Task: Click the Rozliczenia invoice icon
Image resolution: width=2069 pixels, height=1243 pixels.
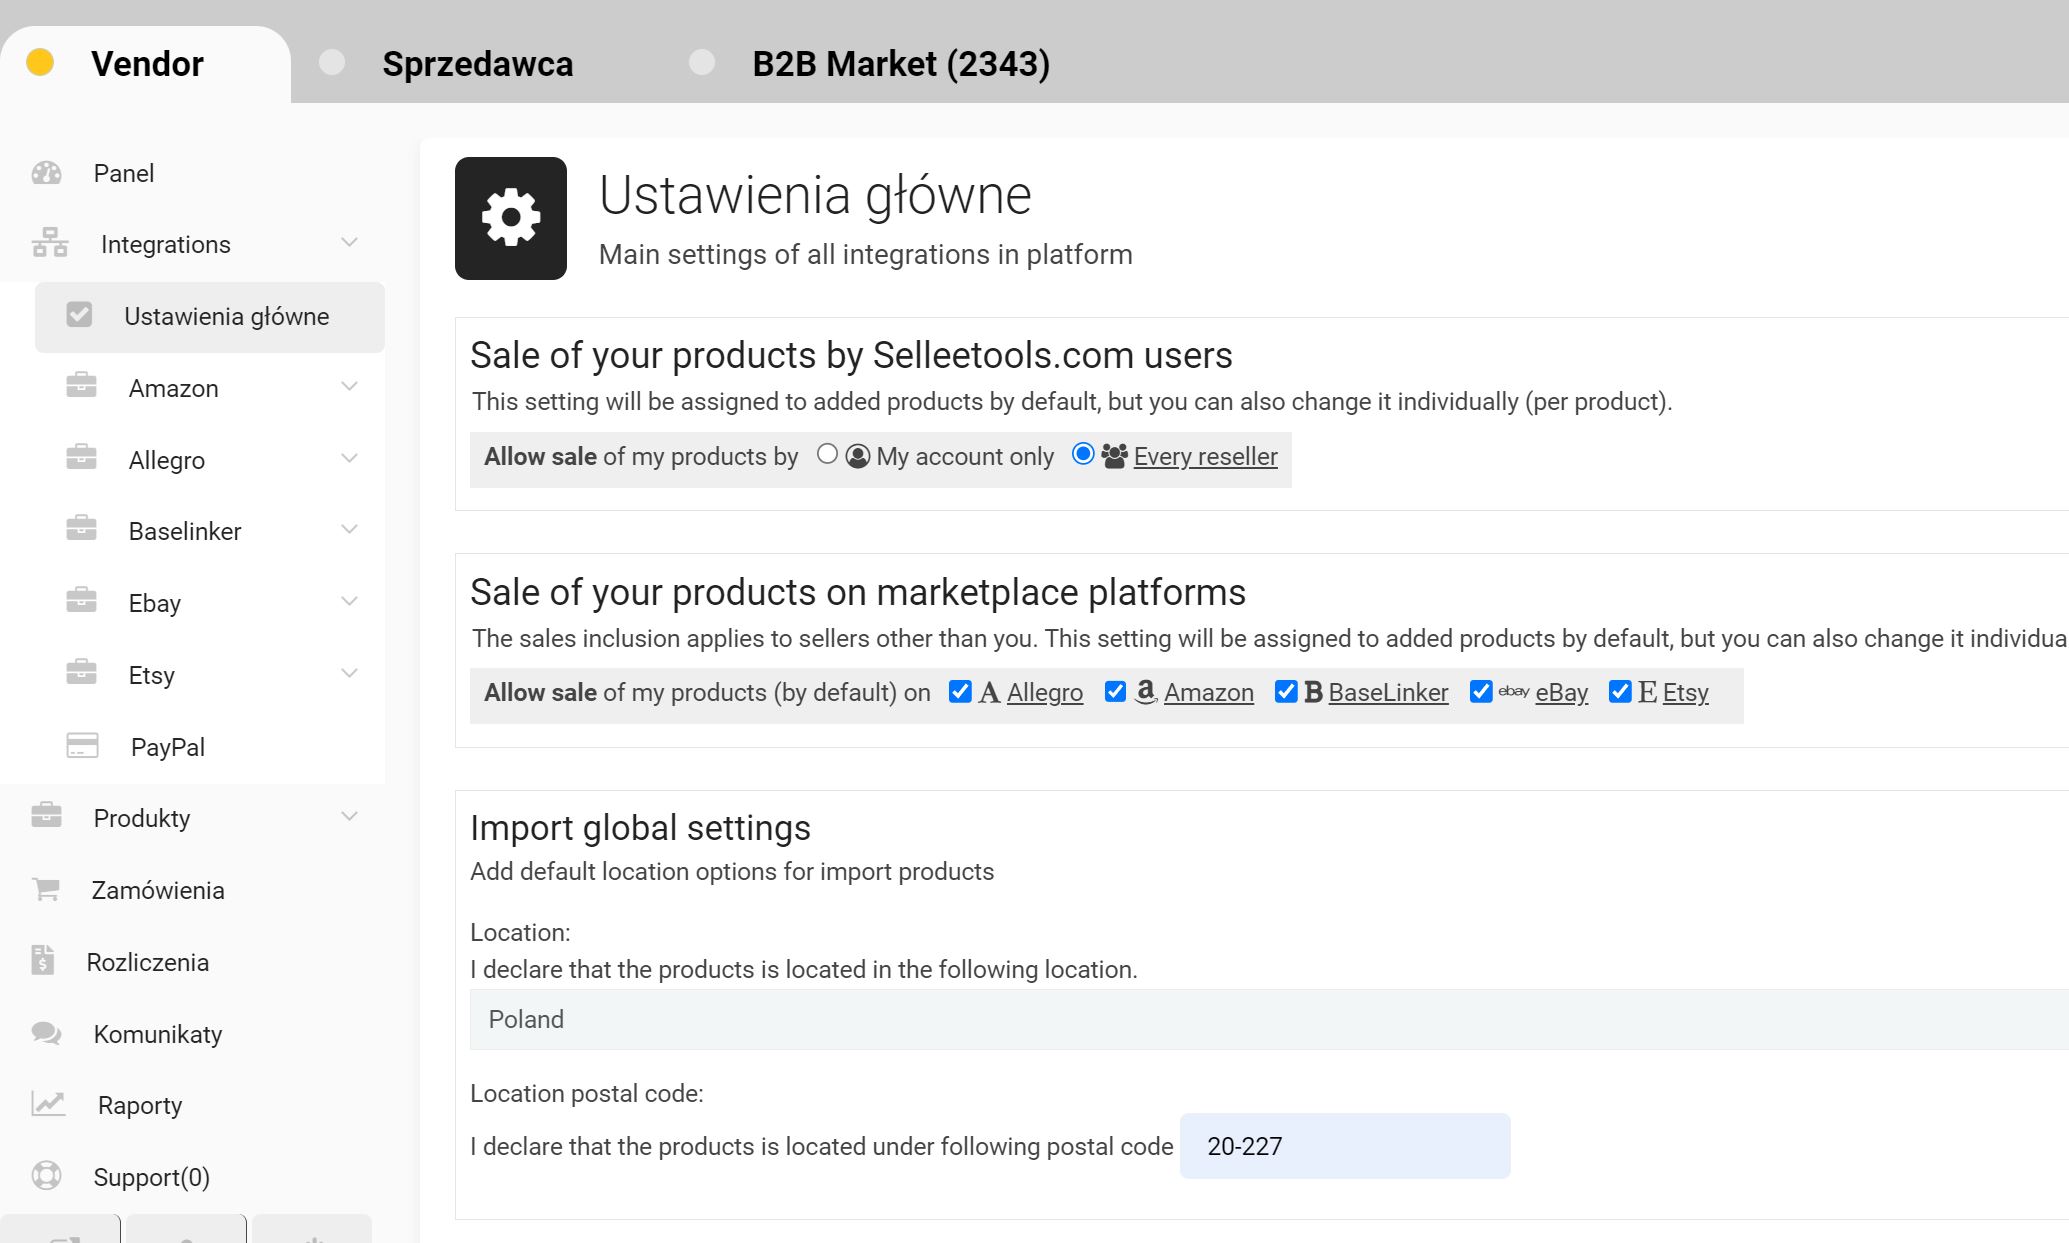Action: pyautogui.click(x=42, y=960)
